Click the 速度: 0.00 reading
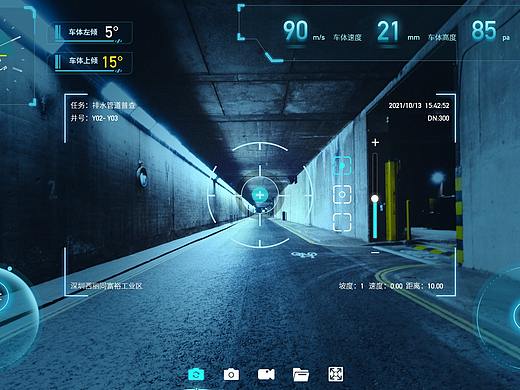Screen dimensions: 520x390 386,286
